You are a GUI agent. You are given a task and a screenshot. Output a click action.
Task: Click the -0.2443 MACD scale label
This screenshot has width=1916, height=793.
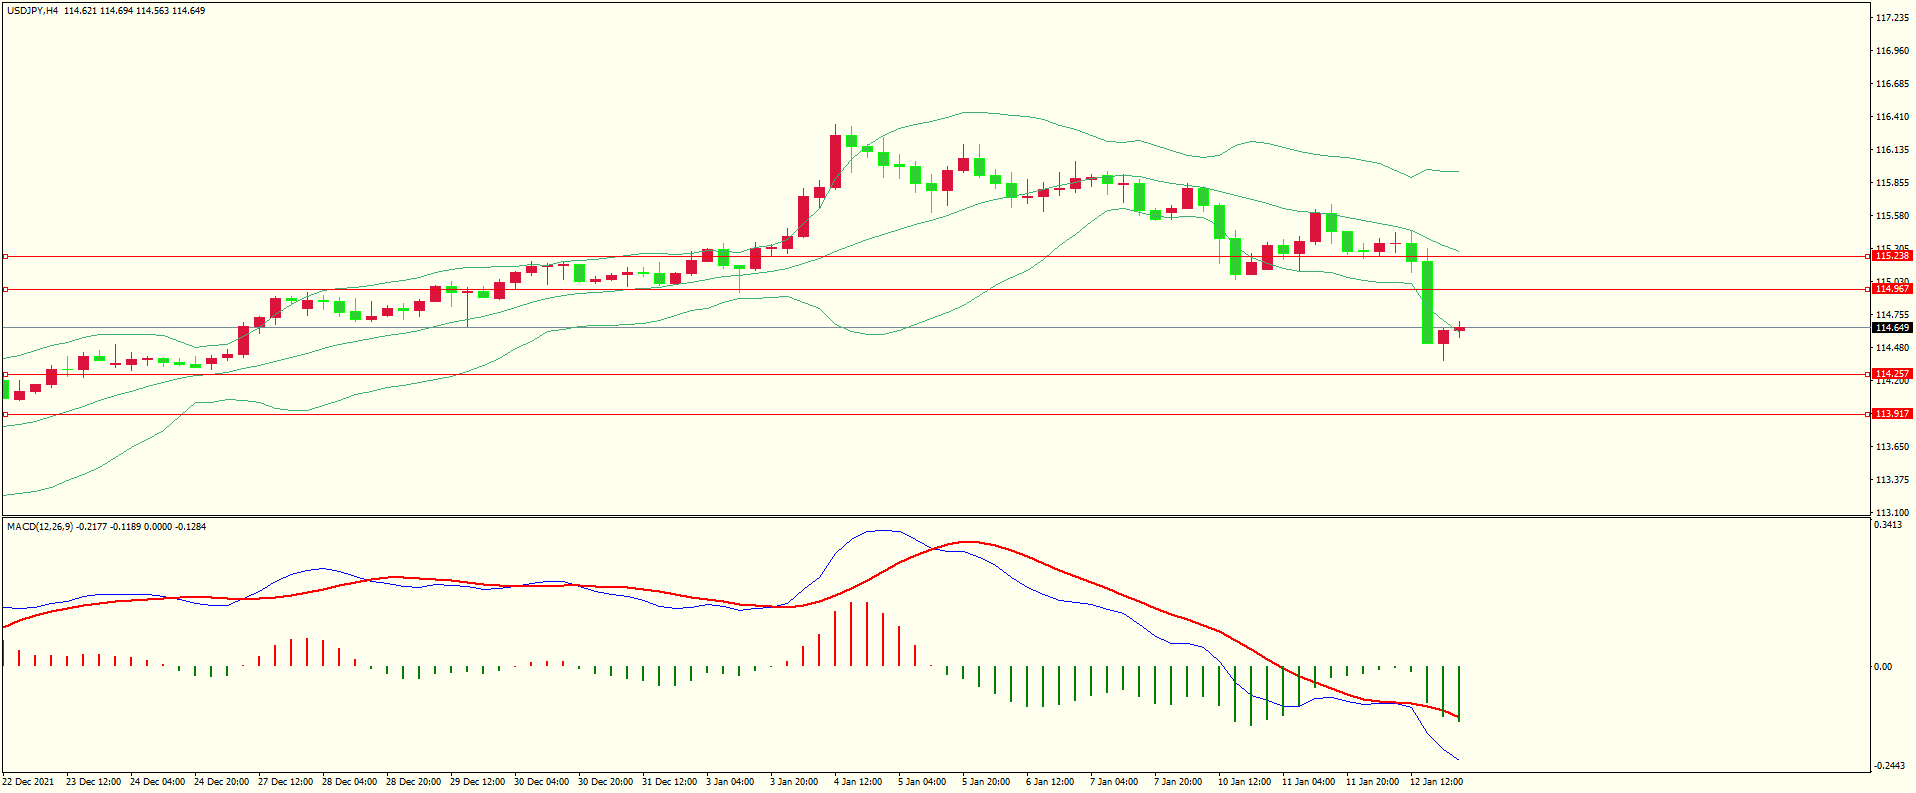pos(1889,766)
